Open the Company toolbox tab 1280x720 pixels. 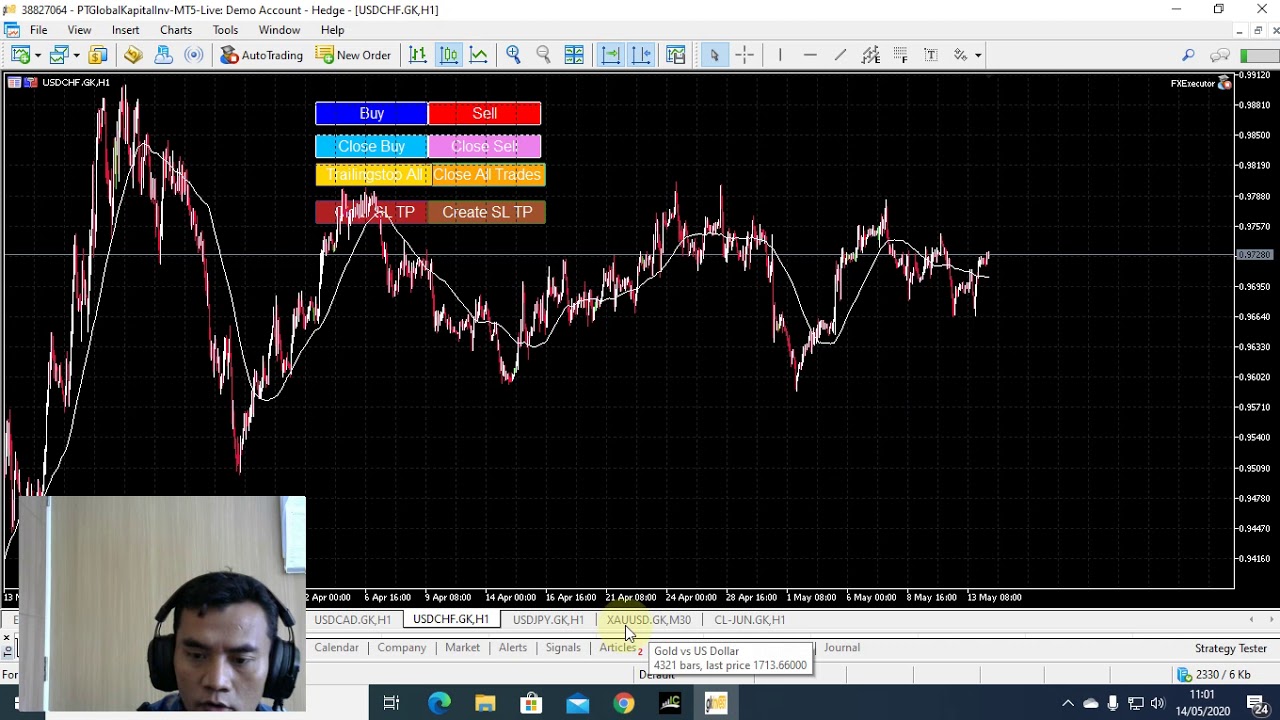402,648
